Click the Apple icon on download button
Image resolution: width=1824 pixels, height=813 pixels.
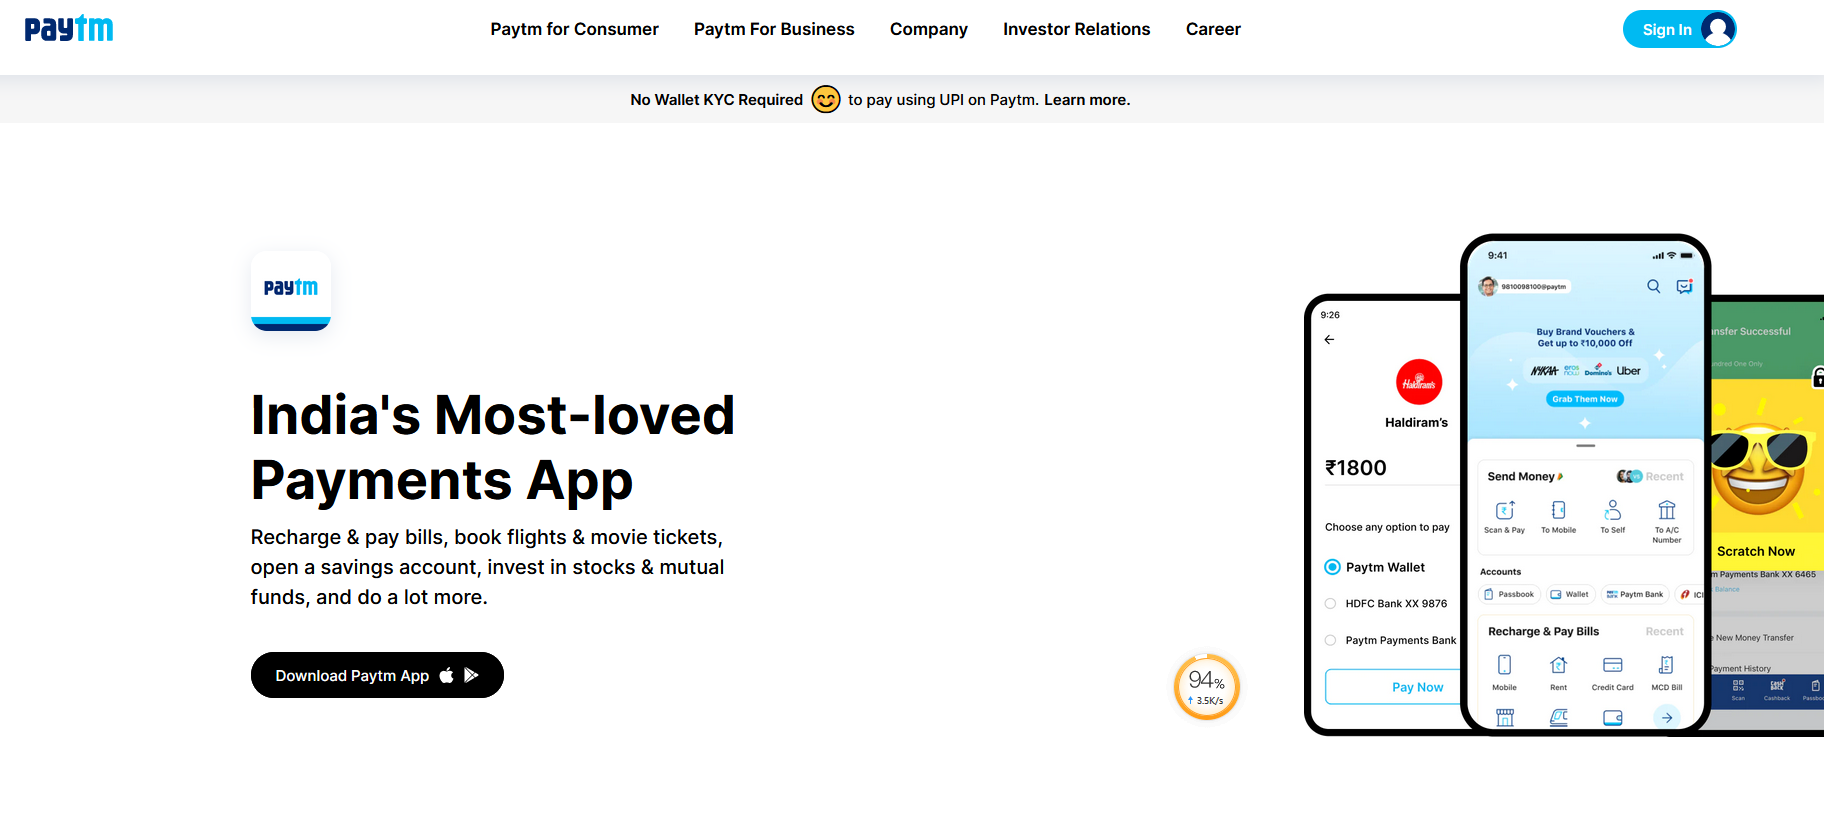click(x=446, y=675)
